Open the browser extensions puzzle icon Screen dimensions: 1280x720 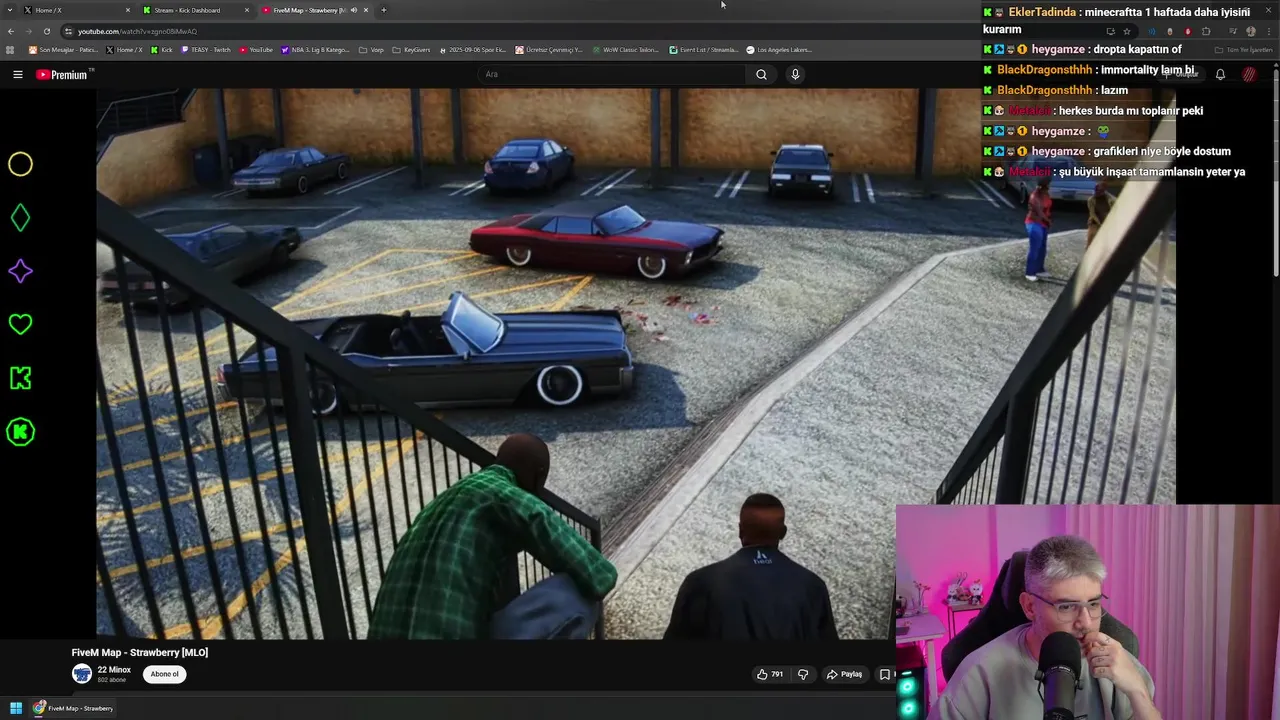(x=1206, y=31)
